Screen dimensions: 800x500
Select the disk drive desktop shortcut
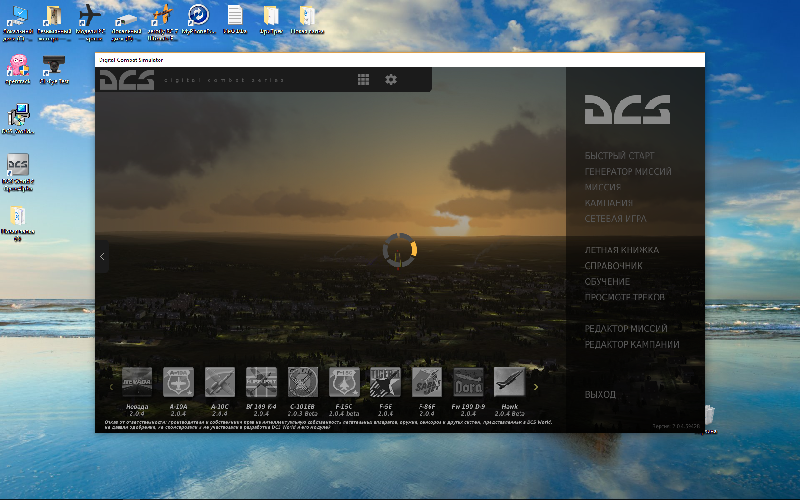click(x=126, y=21)
